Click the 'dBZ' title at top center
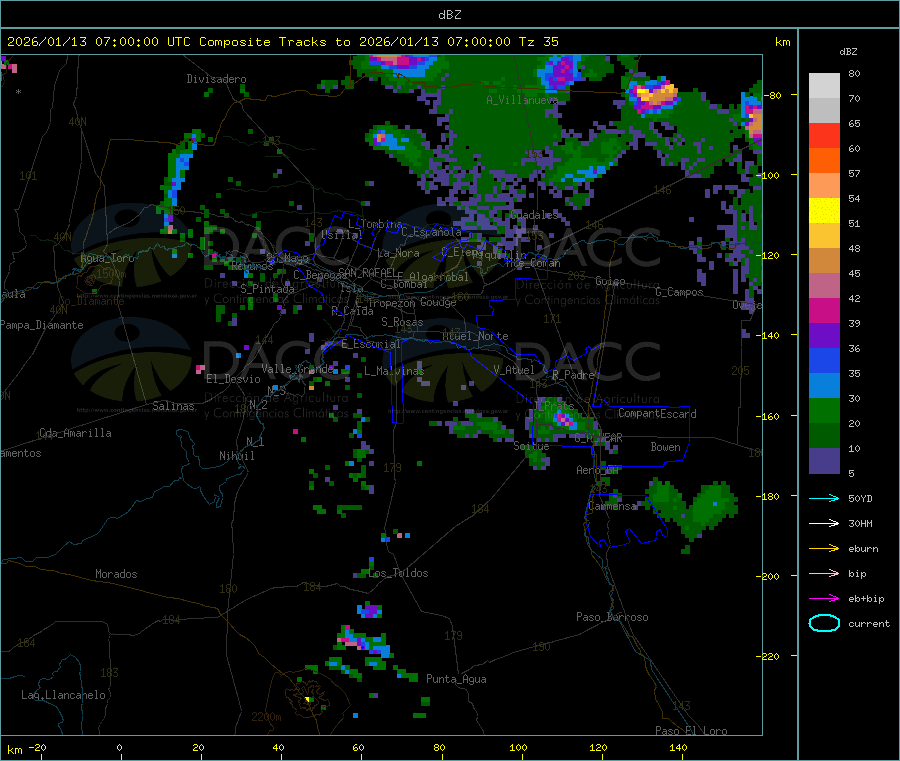Image resolution: width=900 pixels, height=761 pixels. click(449, 15)
